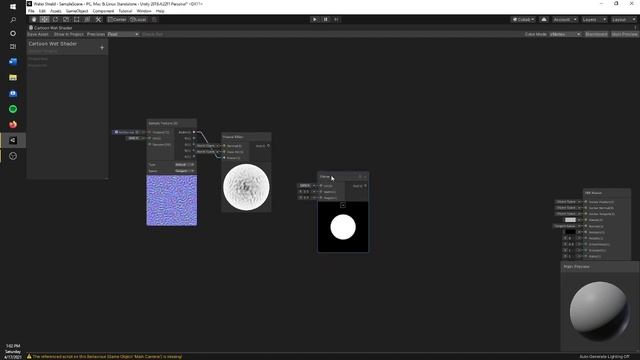The width and height of the screenshot is (640, 360).
Task: Select the Sample Texture 2D node header
Action: tap(171, 123)
